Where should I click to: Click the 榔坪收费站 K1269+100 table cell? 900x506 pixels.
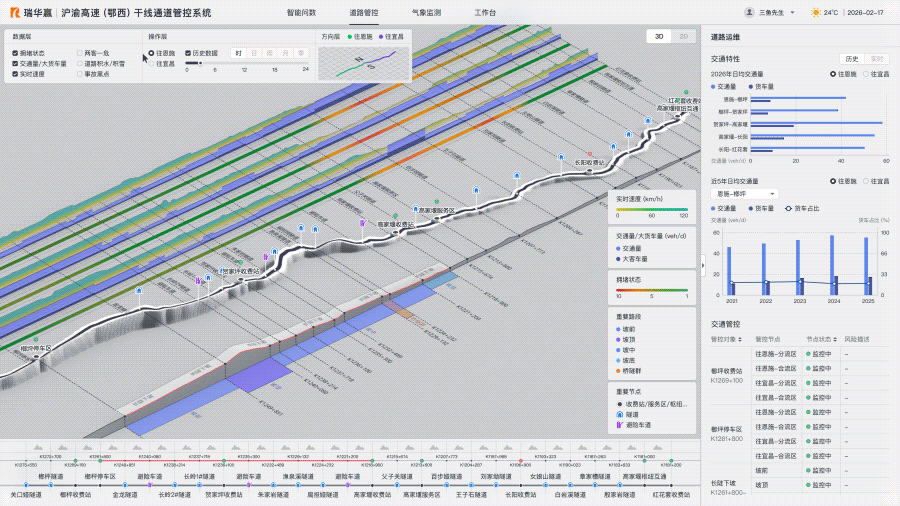[x=727, y=376]
